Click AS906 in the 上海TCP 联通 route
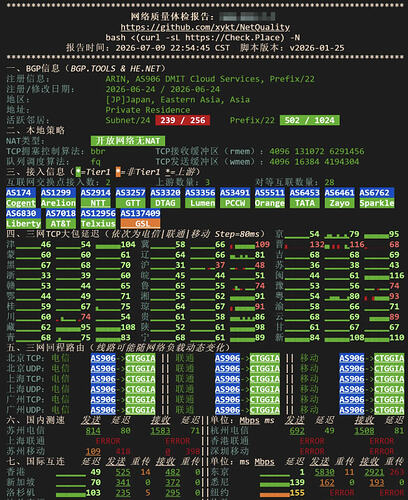408x500 pixels. point(227,379)
